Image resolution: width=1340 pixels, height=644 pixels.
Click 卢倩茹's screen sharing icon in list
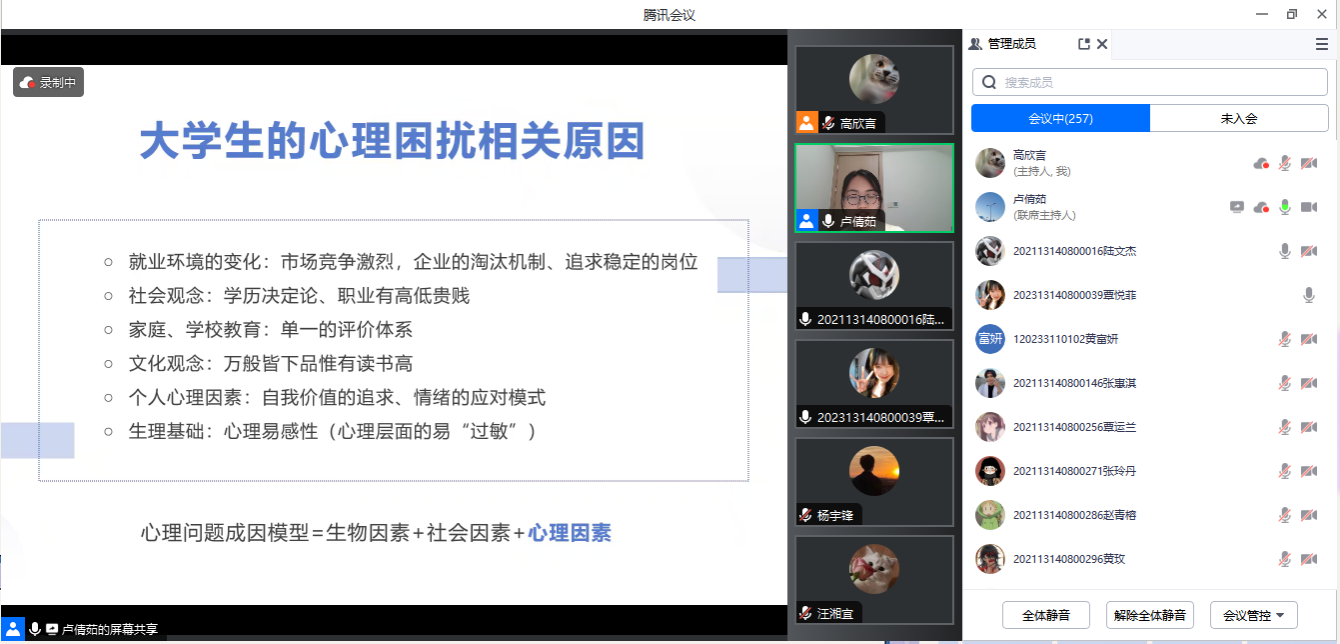point(1237,207)
